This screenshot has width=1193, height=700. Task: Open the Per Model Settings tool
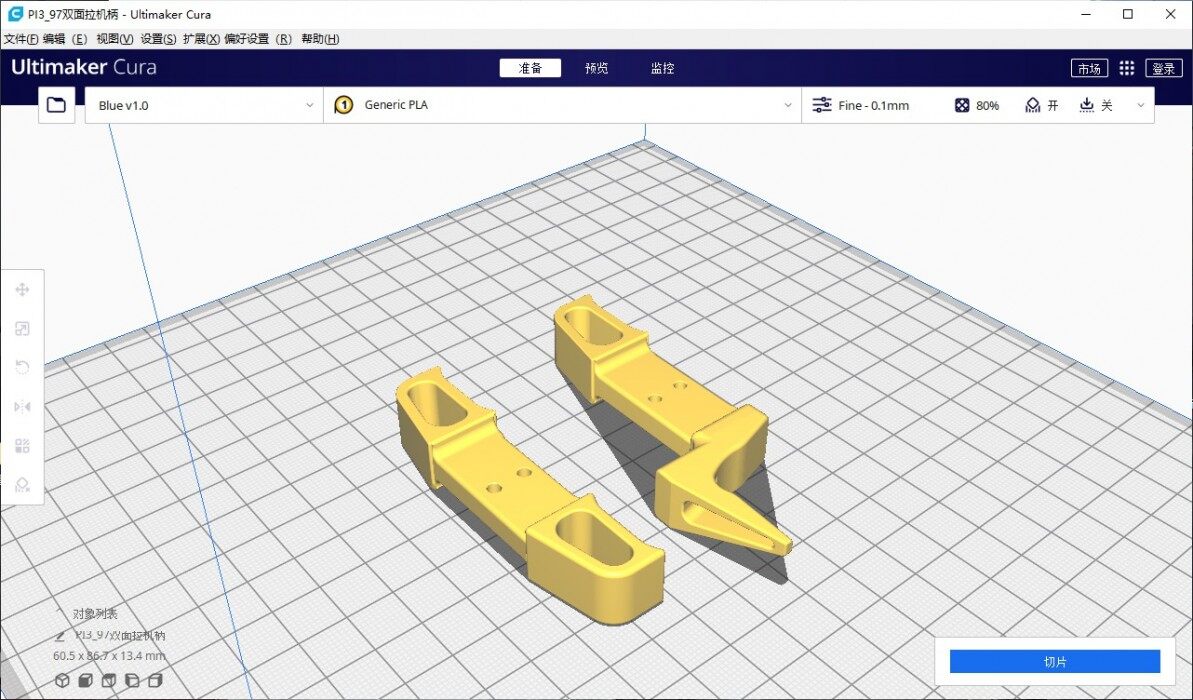pos(22,446)
